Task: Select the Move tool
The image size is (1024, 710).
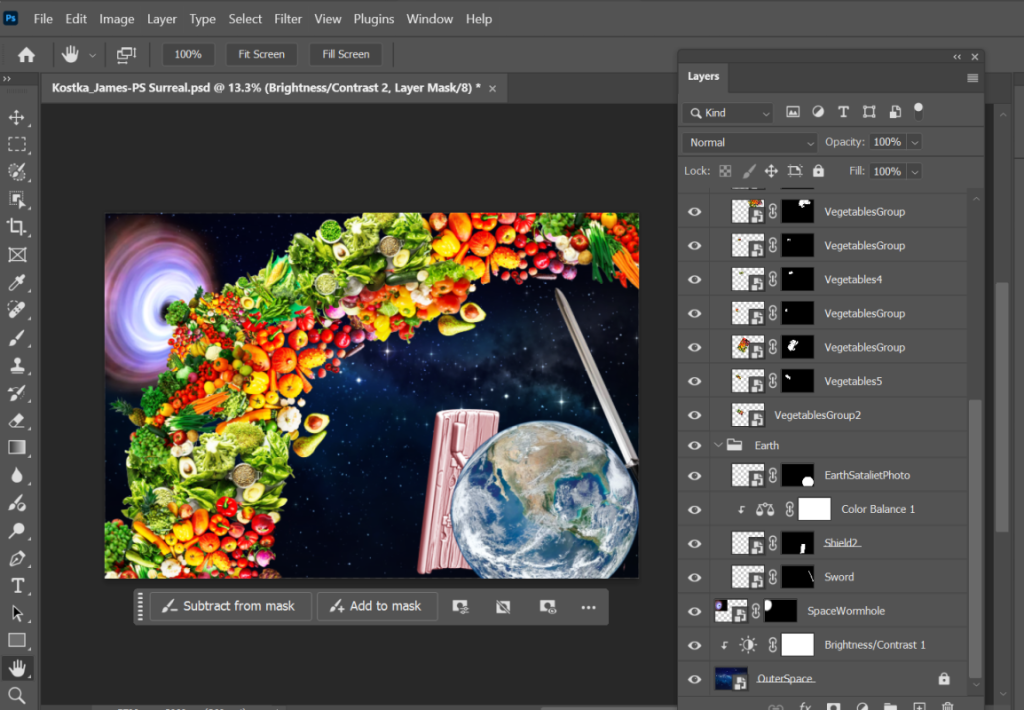Action: point(17,118)
